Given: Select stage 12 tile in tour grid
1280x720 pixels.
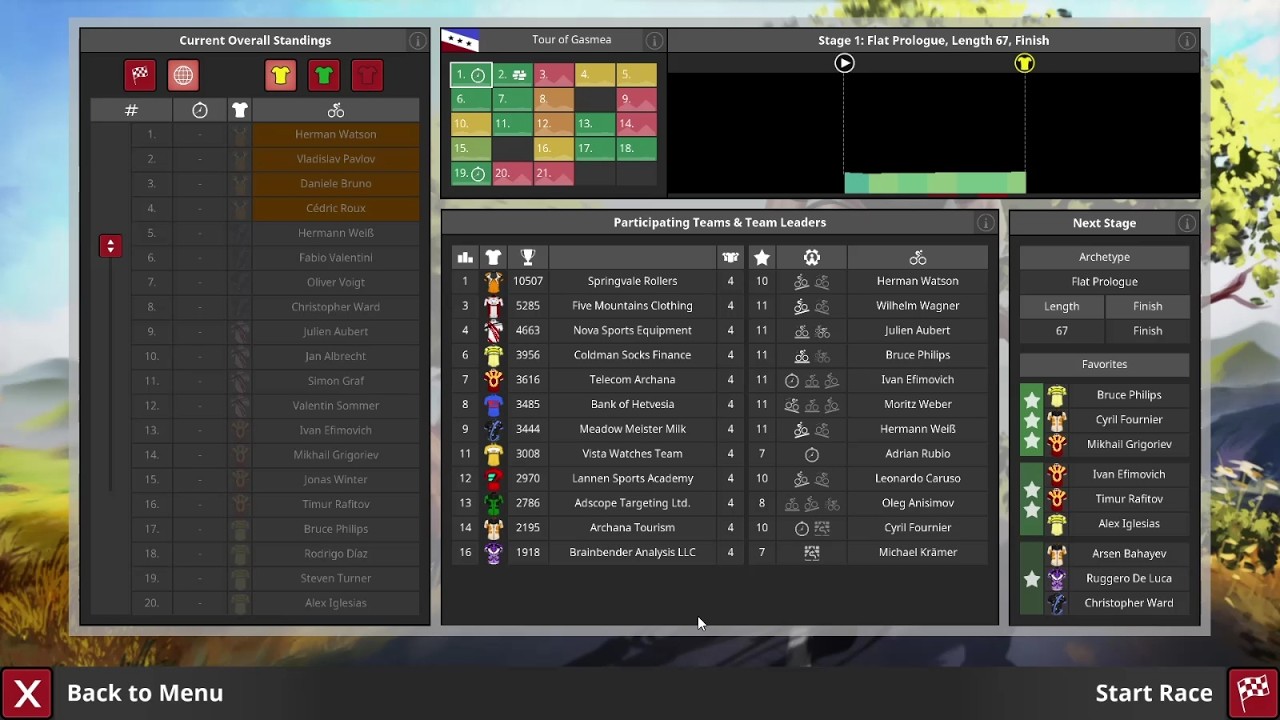Looking at the screenshot, I should click(553, 124).
